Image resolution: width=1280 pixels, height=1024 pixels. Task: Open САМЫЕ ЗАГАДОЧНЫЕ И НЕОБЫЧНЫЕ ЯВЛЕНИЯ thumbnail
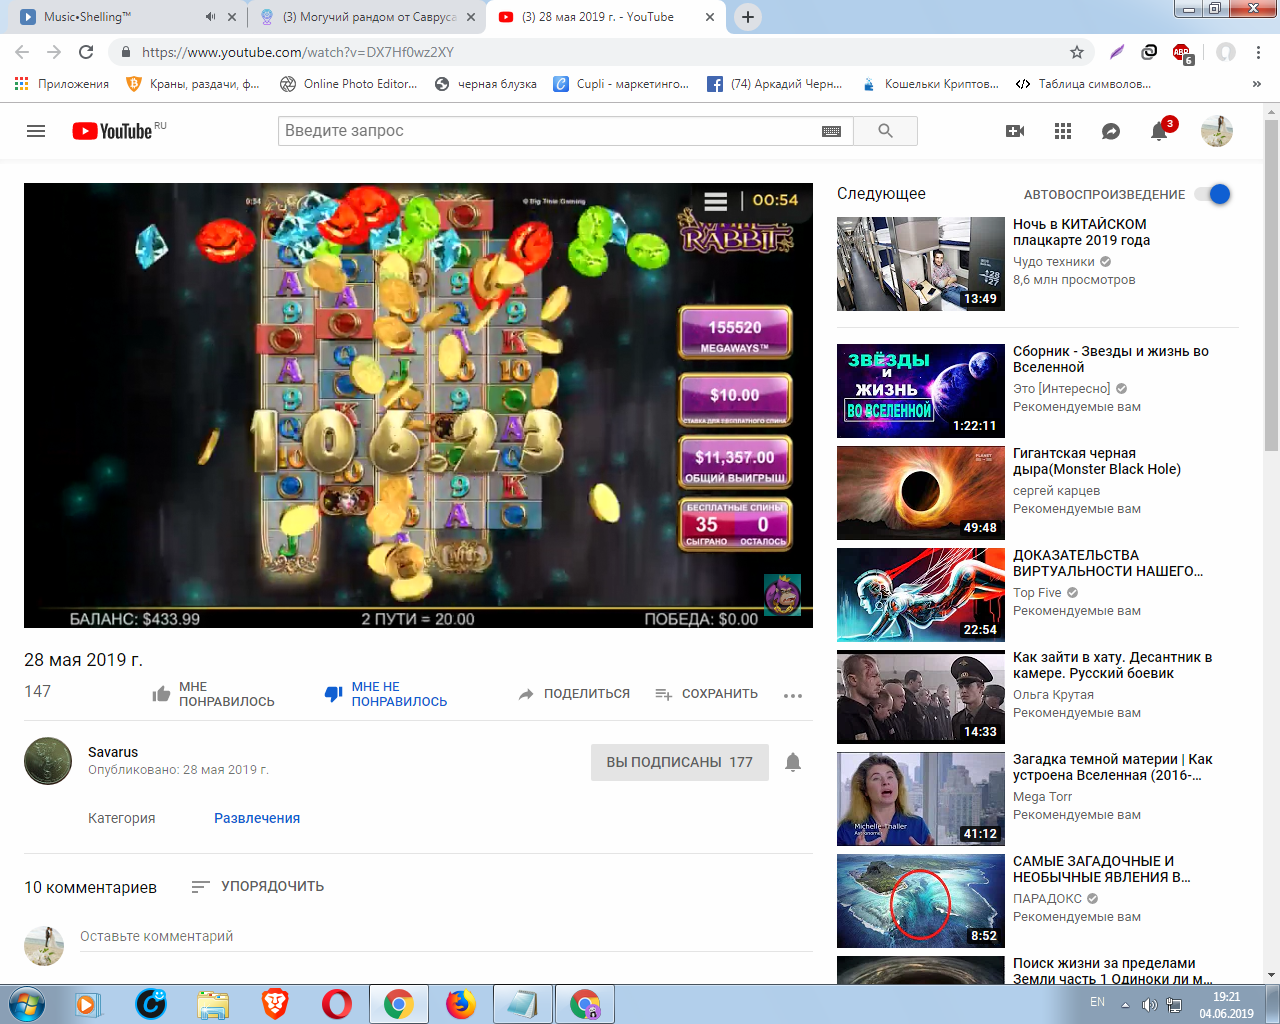coord(921,901)
